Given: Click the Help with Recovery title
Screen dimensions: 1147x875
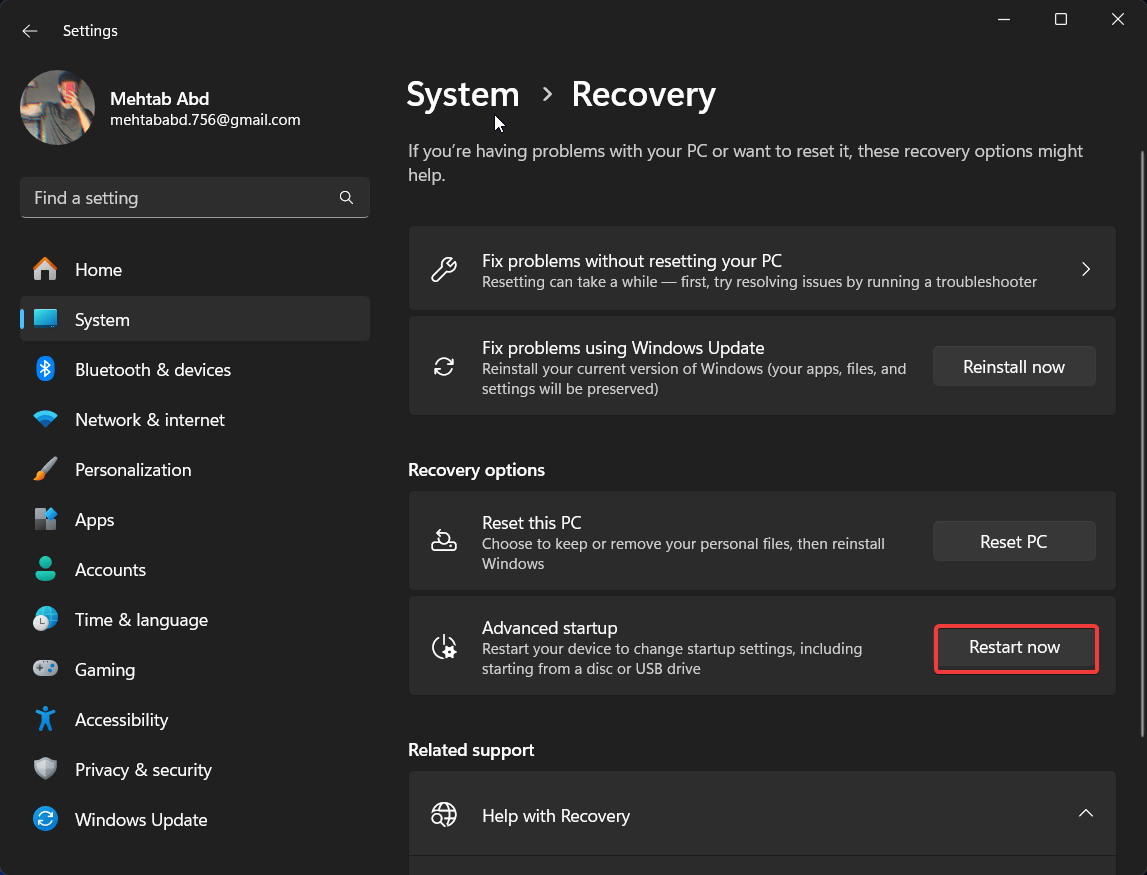Looking at the screenshot, I should (556, 816).
